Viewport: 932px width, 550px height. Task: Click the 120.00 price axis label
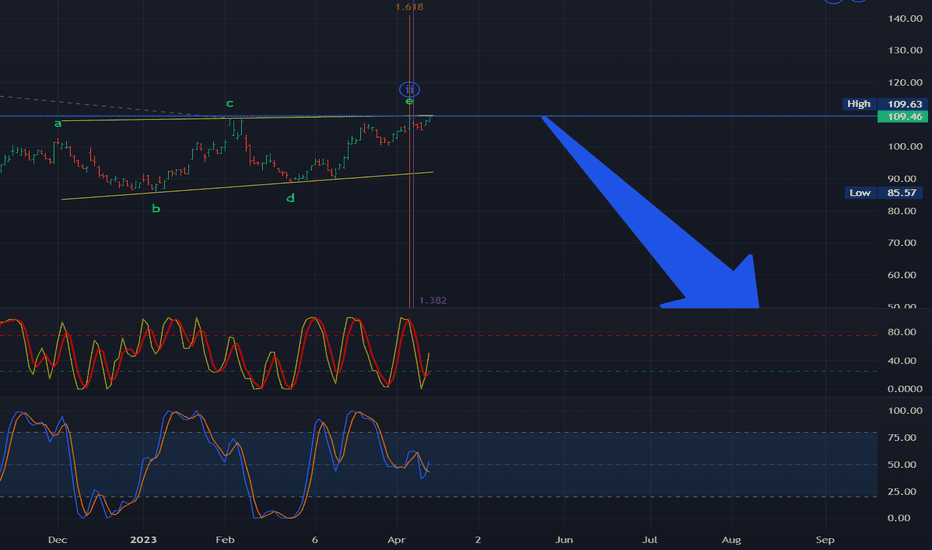pos(905,83)
